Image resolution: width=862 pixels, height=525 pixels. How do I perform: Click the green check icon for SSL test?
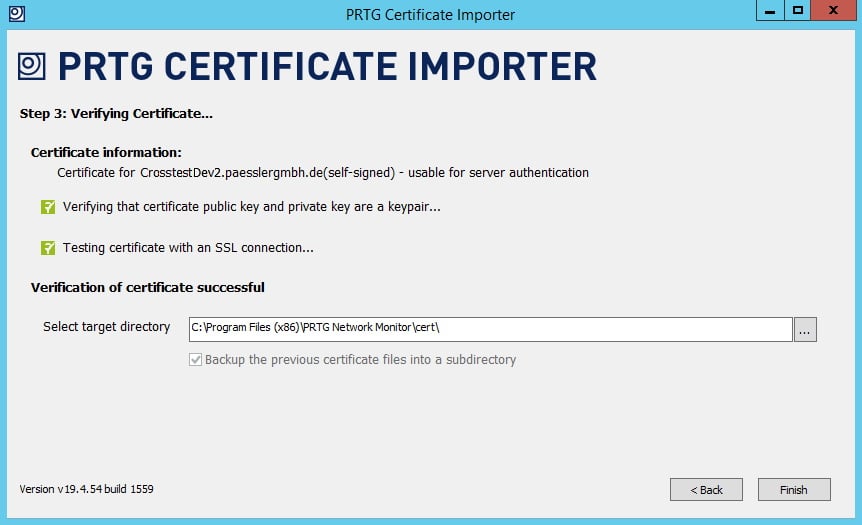coord(48,248)
